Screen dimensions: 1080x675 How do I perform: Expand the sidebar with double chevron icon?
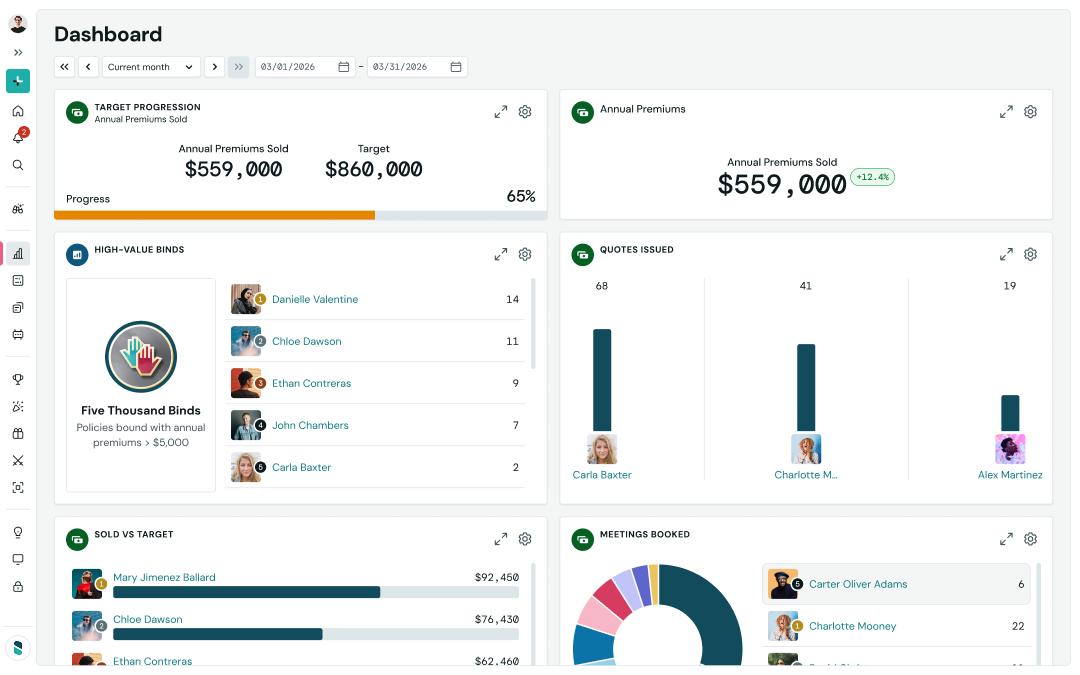18,52
